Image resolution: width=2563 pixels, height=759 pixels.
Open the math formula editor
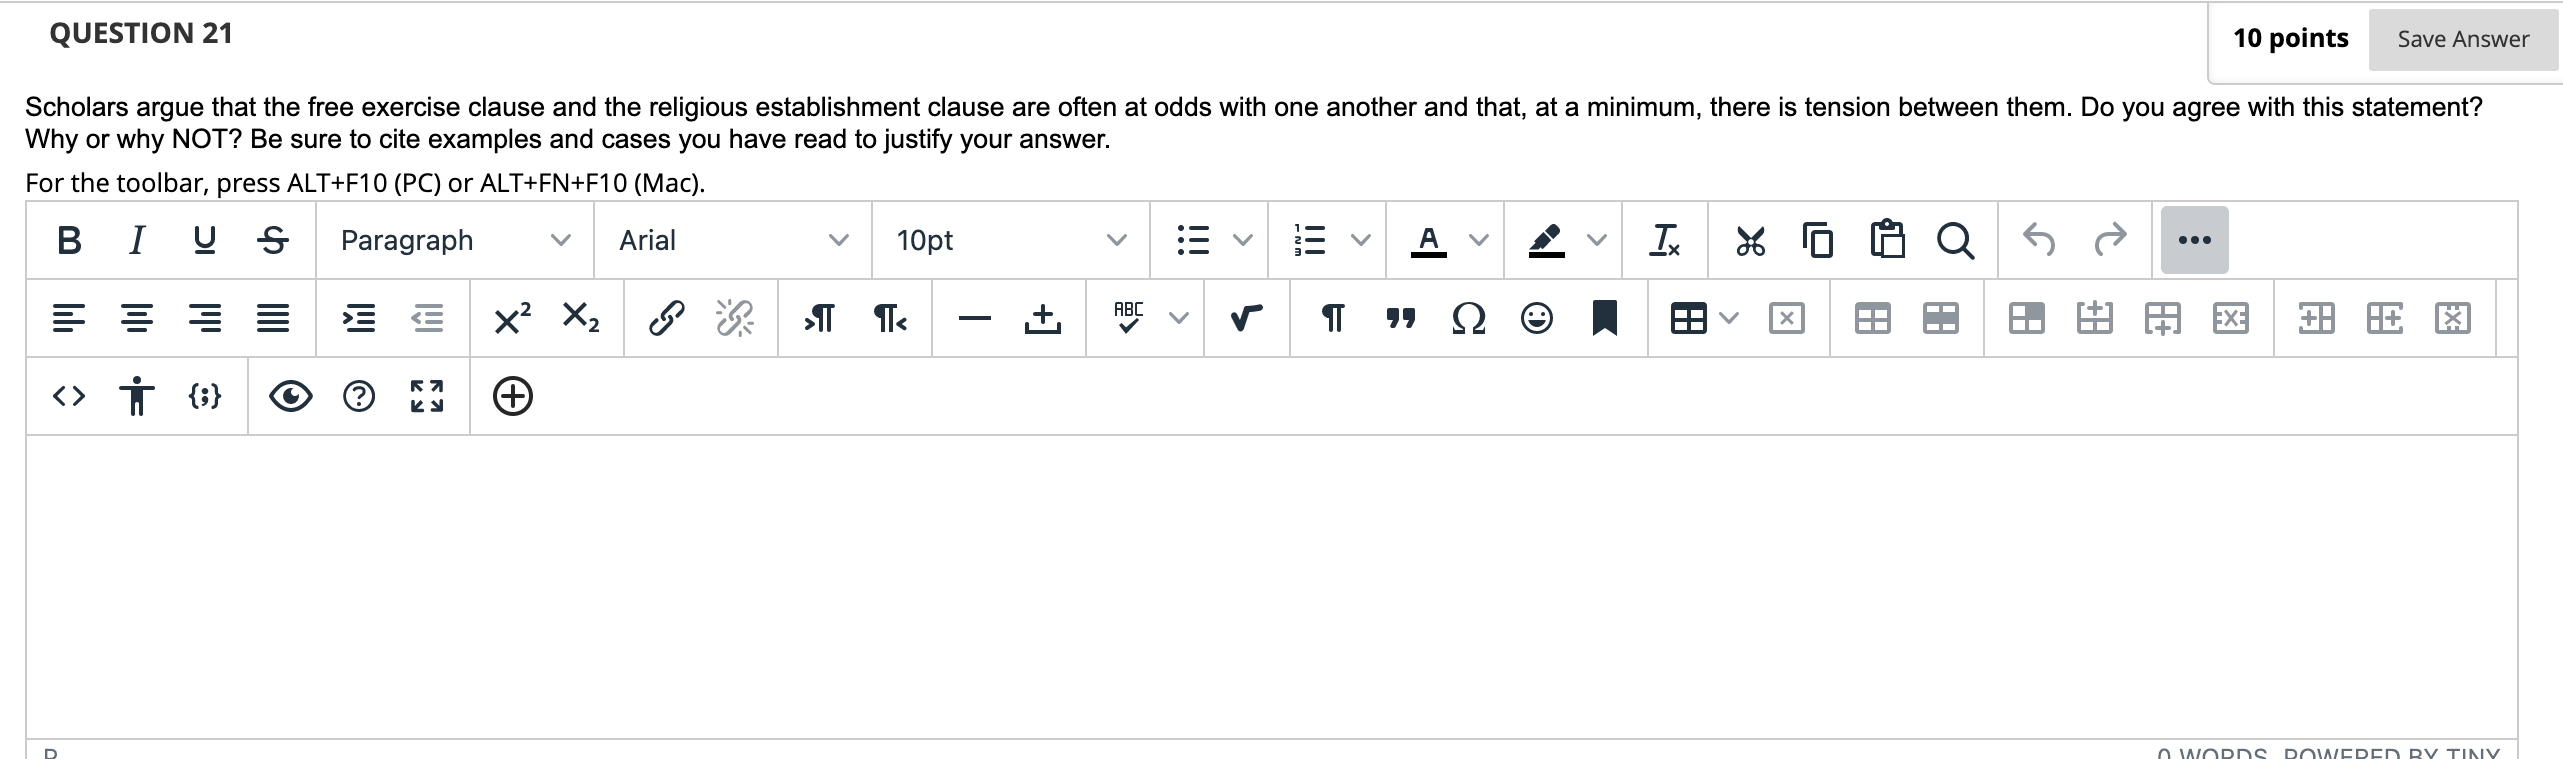click(x=1246, y=318)
